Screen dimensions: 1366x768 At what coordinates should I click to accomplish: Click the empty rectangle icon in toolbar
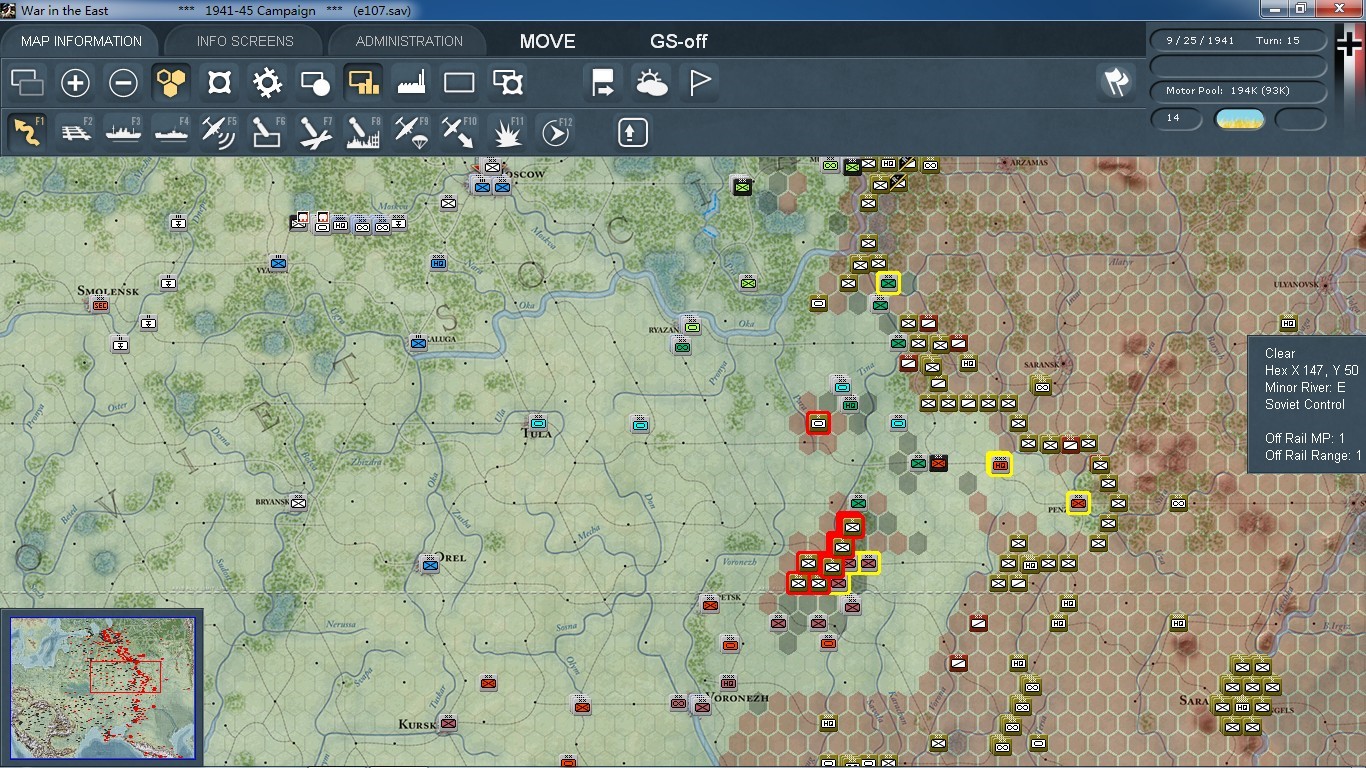459,82
